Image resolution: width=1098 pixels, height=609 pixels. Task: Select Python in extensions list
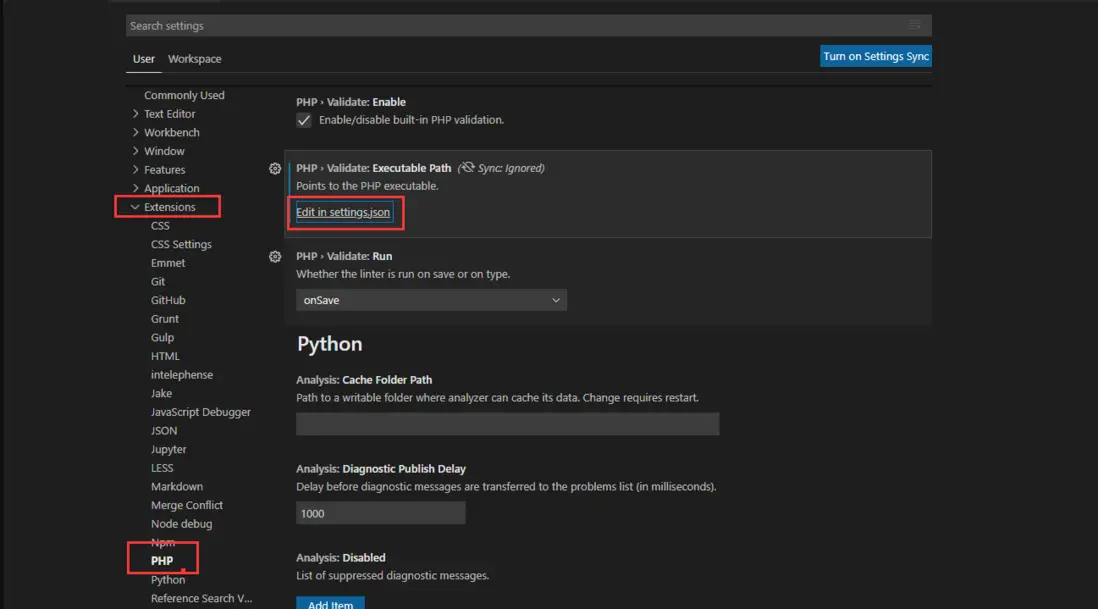(x=168, y=580)
